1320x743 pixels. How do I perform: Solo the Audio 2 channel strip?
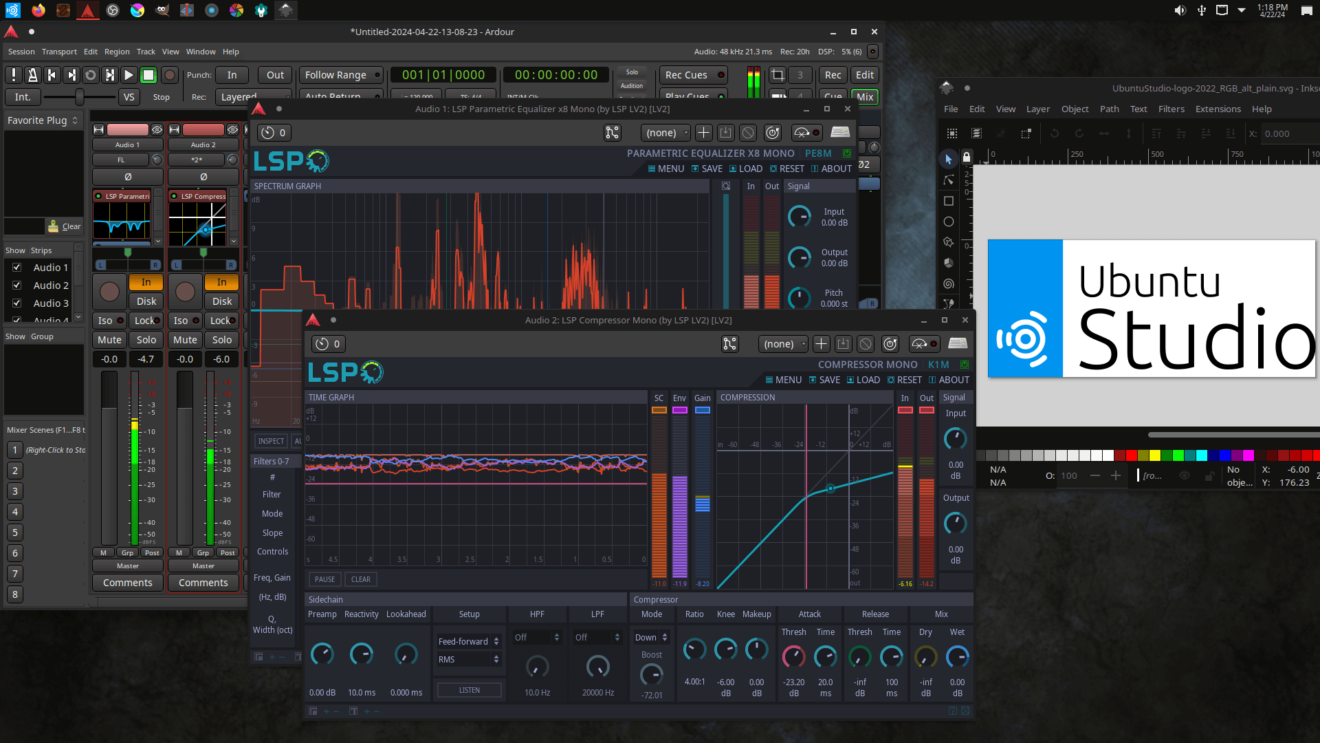(222, 339)
